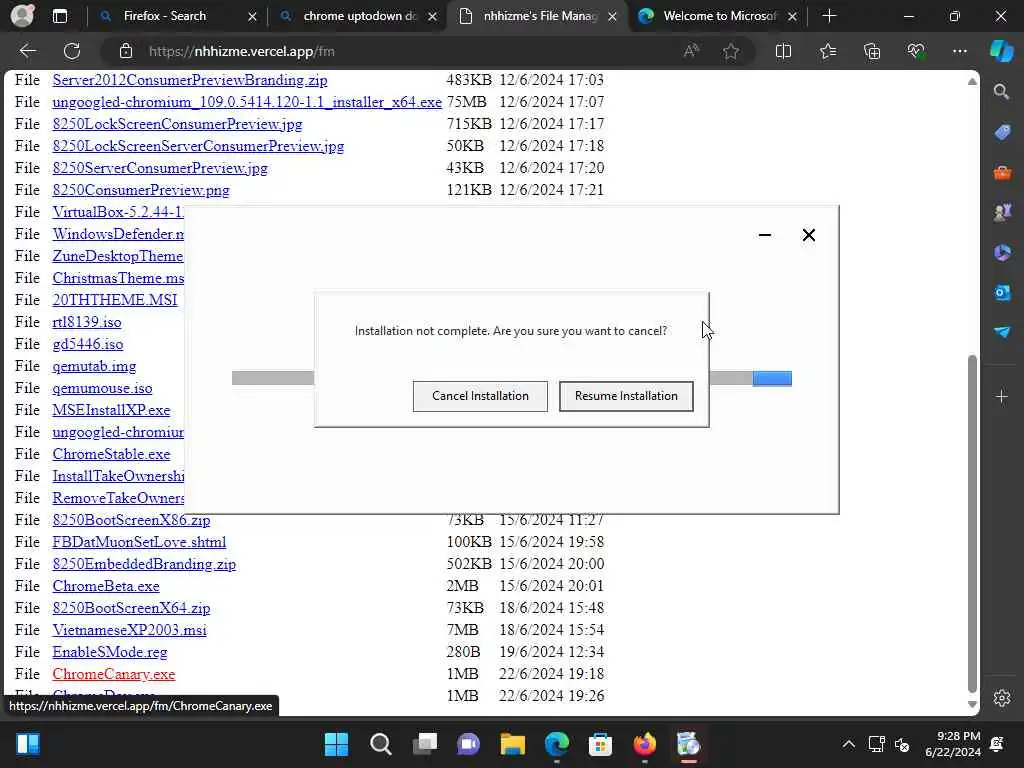The width and height of the screenshot is (1024, 768).
Task: Close the Firefox - Search tab
Action: click(252, 16)
